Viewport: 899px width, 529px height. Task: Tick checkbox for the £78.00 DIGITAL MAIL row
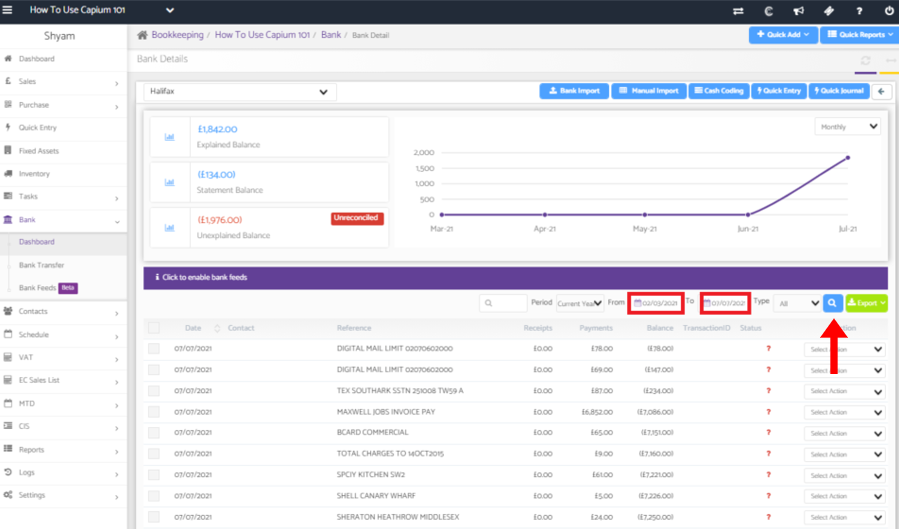[154, 348]
